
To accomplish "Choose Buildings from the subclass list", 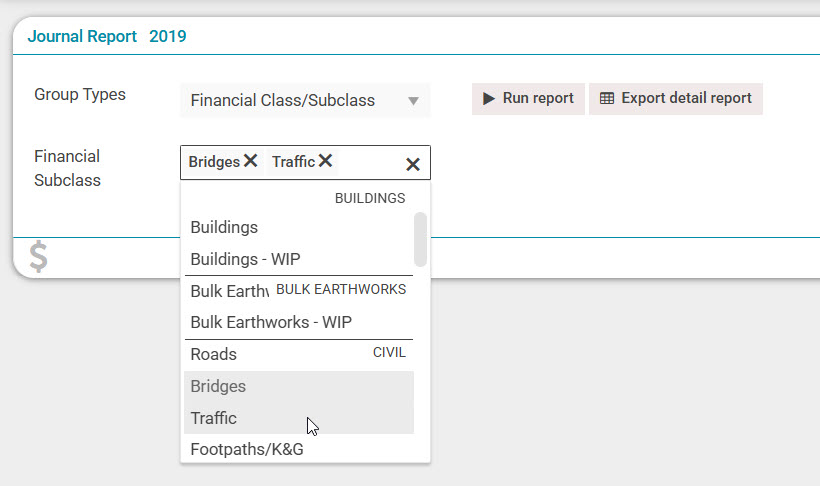I will 224,227.
